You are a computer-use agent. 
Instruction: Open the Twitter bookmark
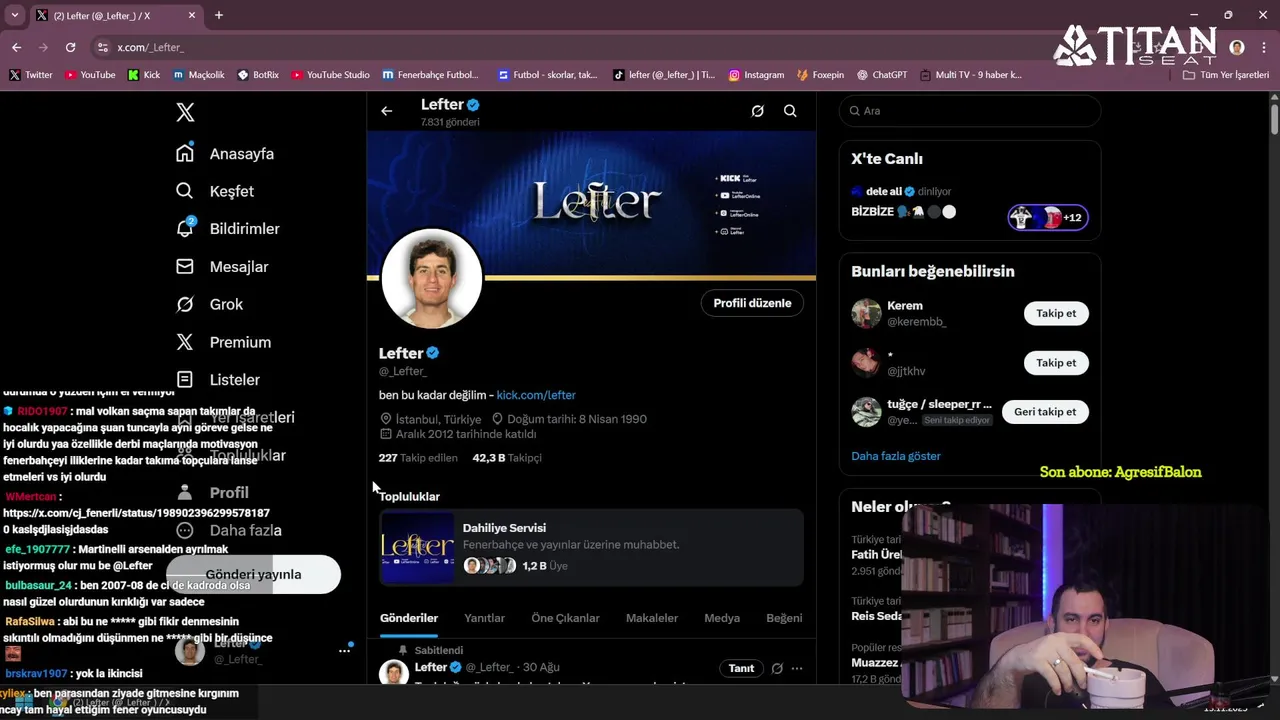pyautogui.click(x=31, y=75)
